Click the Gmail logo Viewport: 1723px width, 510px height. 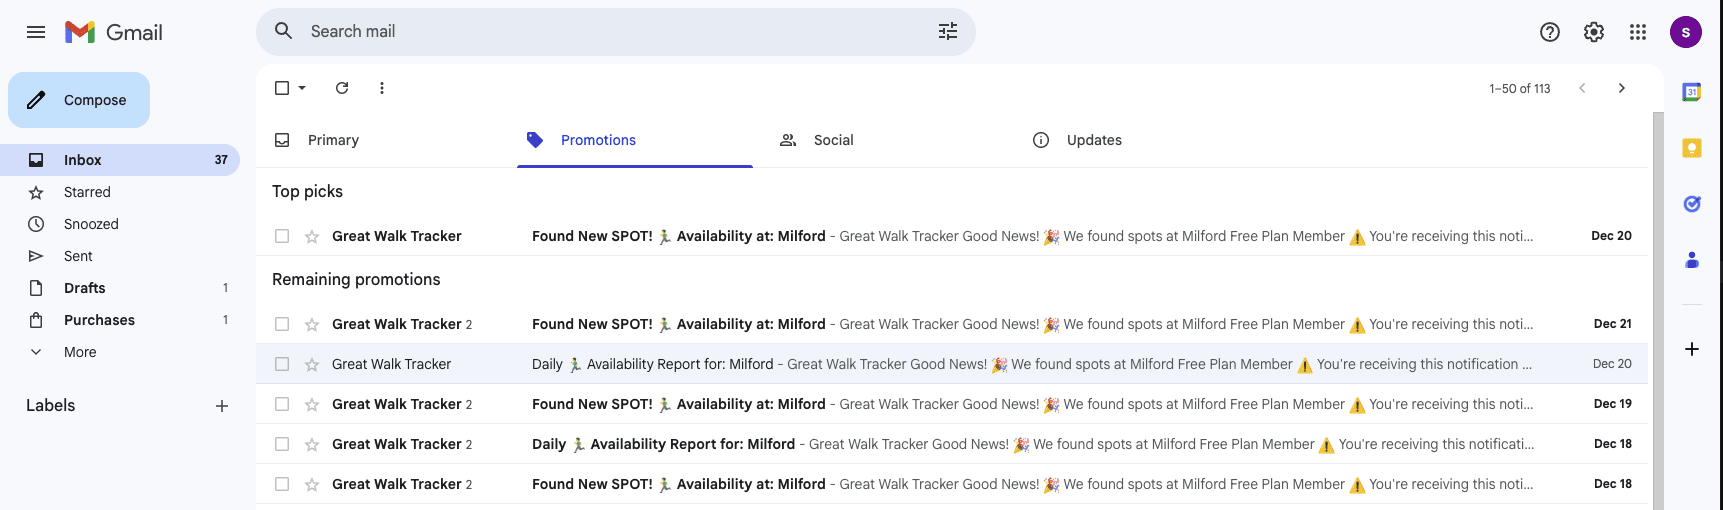coord(114,32)
